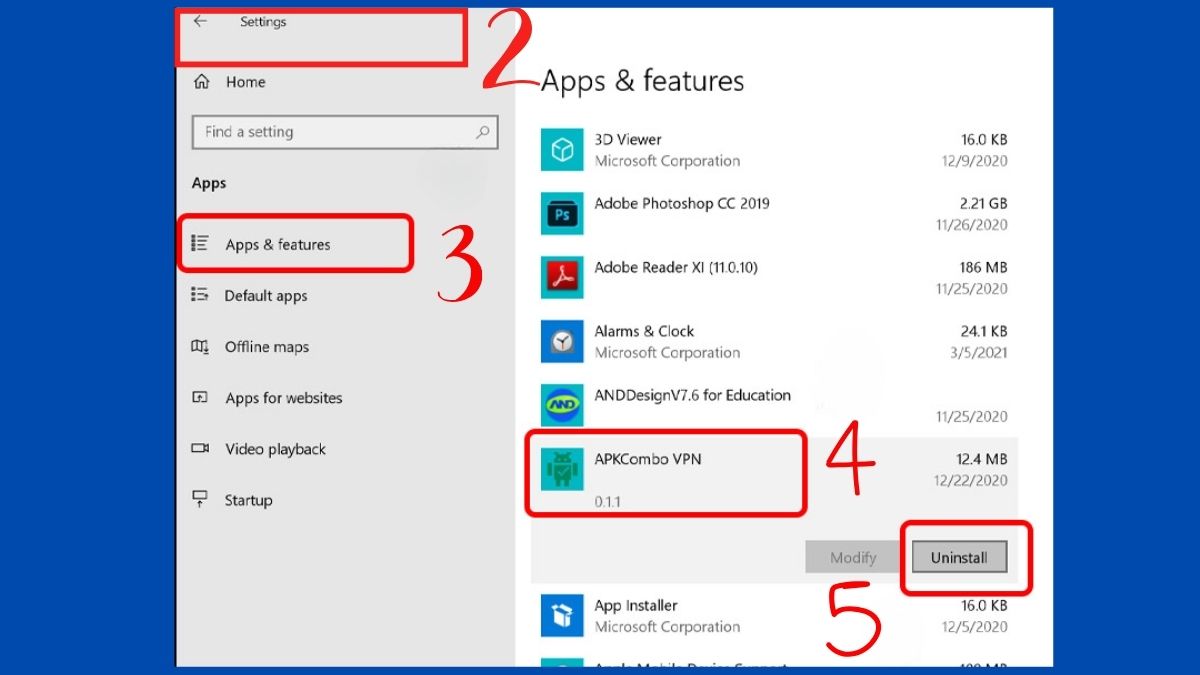1200x675 pixels.
Task: Select Alarms & Clock entry name
Action: 644,331
